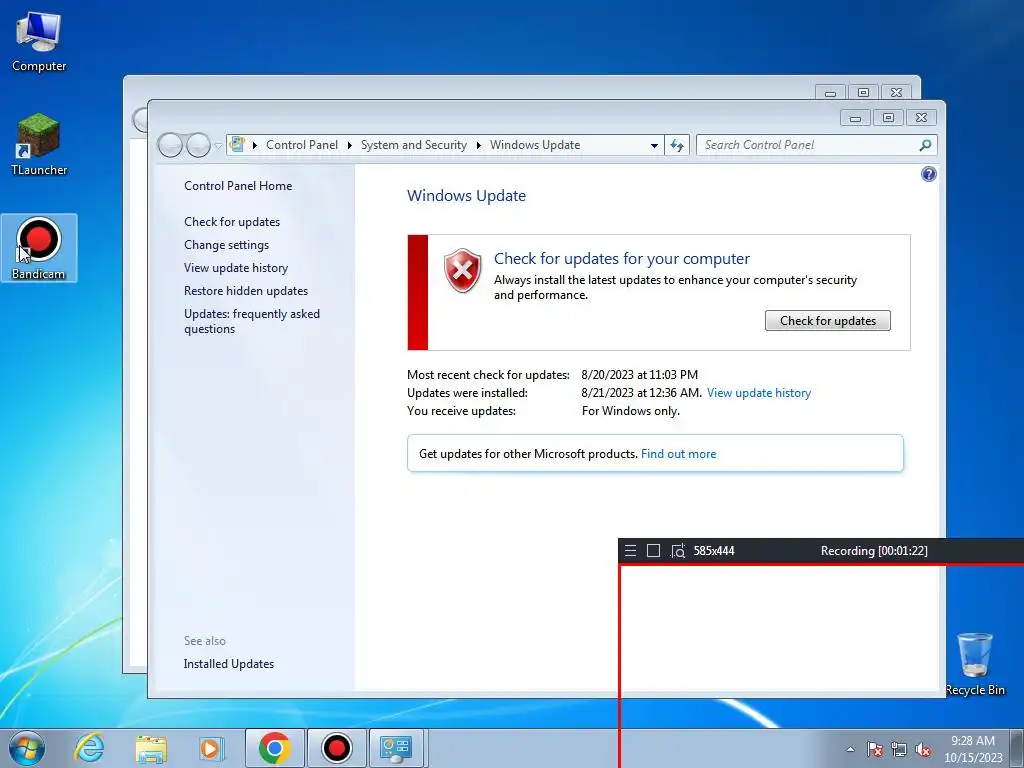The image size is (1024, 768).
Task: Open Control Panel Home link
Action: point(238,185)
